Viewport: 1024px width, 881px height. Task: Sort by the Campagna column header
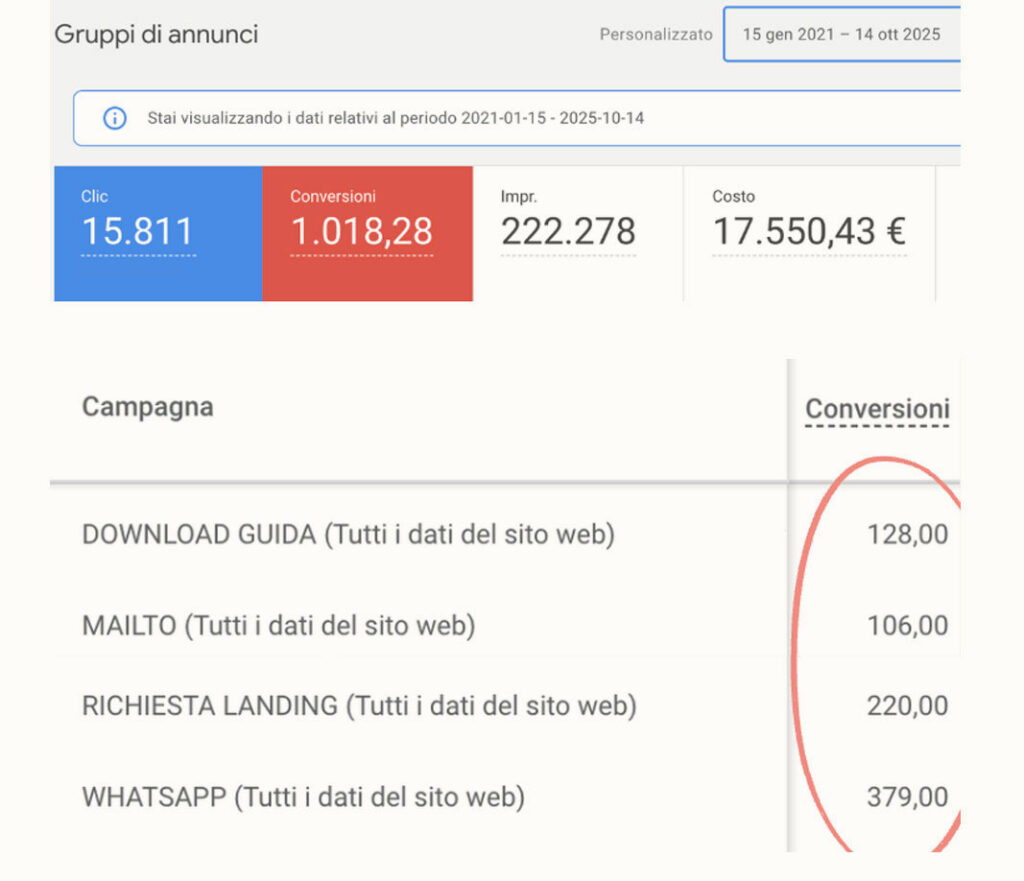(147, 407)
